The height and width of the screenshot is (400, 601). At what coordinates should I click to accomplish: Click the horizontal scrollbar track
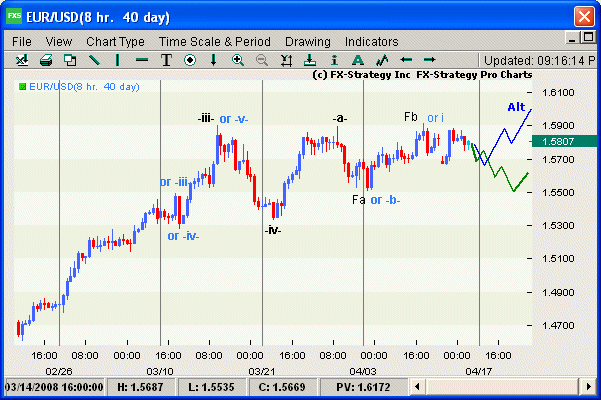click(502, 387)
